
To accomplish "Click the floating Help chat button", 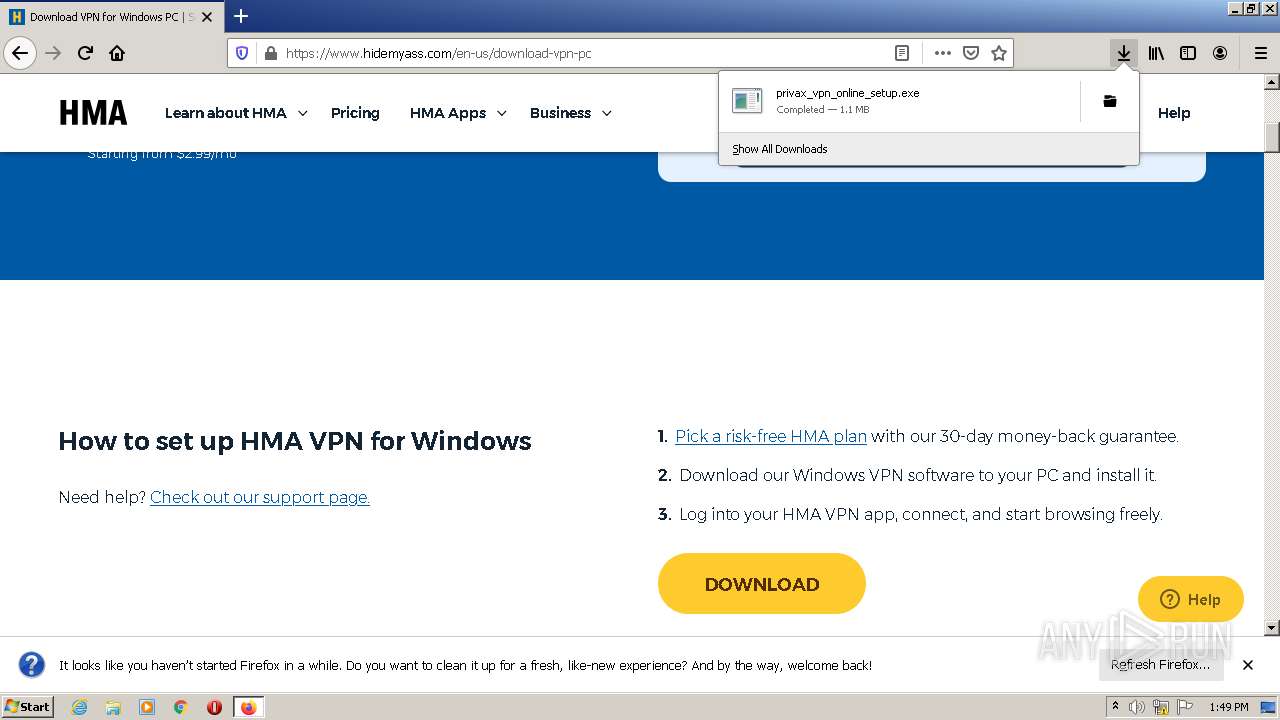I will tap(1191, 600).
